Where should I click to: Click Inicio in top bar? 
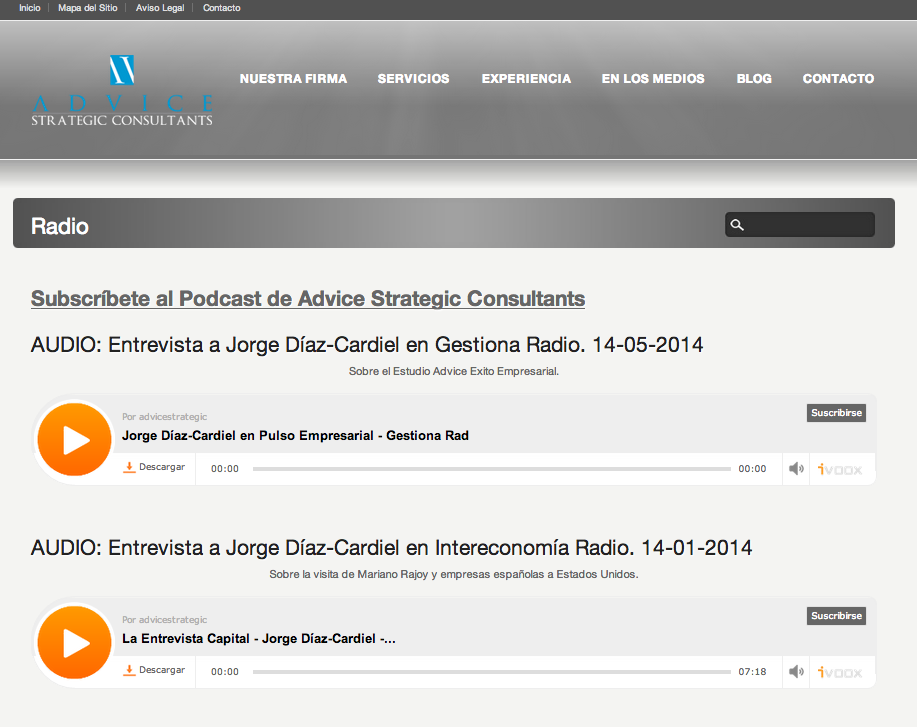(x=30, y=8)
